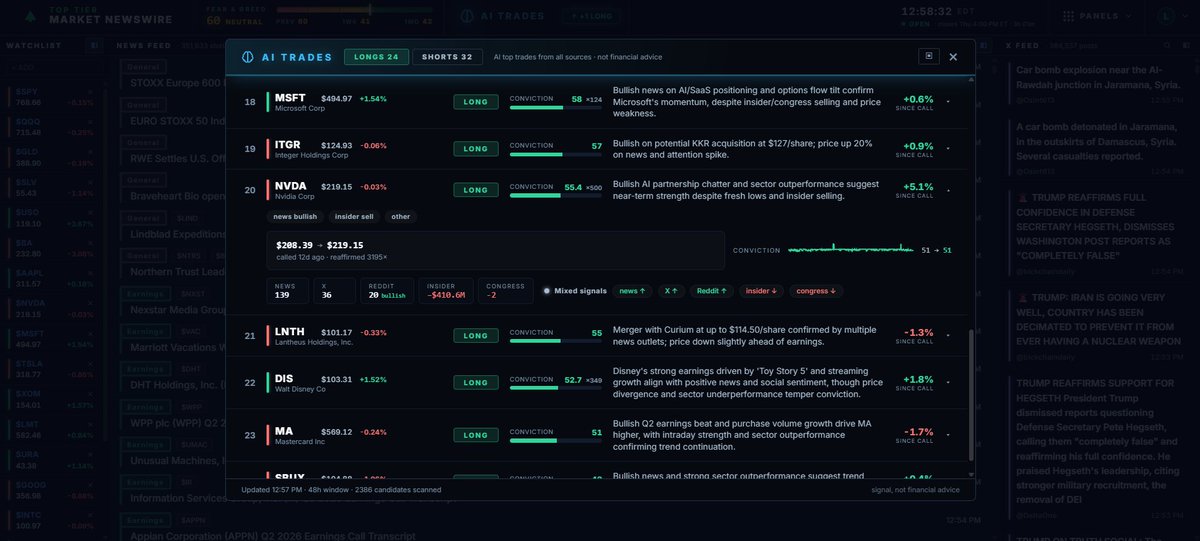Click the LONG badge on MA row
Screen dimensions: 1200x541
coord(476,435)
